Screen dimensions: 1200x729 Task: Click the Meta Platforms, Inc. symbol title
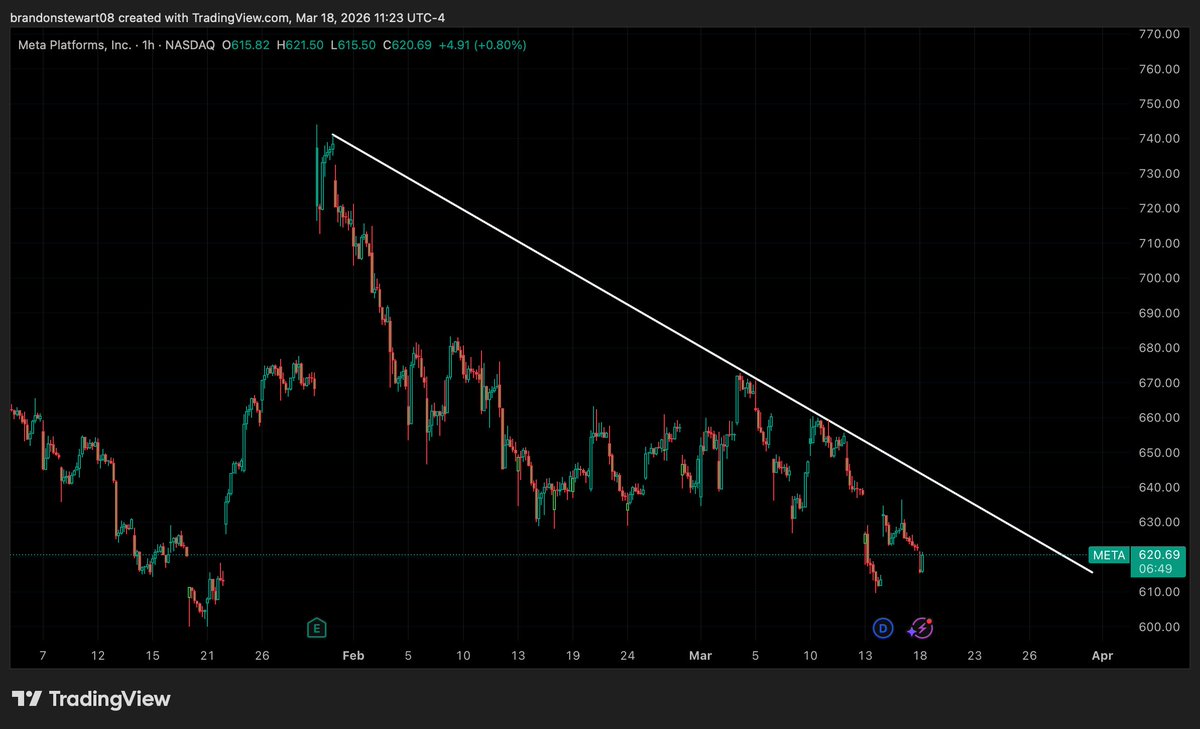coord(75,45)
